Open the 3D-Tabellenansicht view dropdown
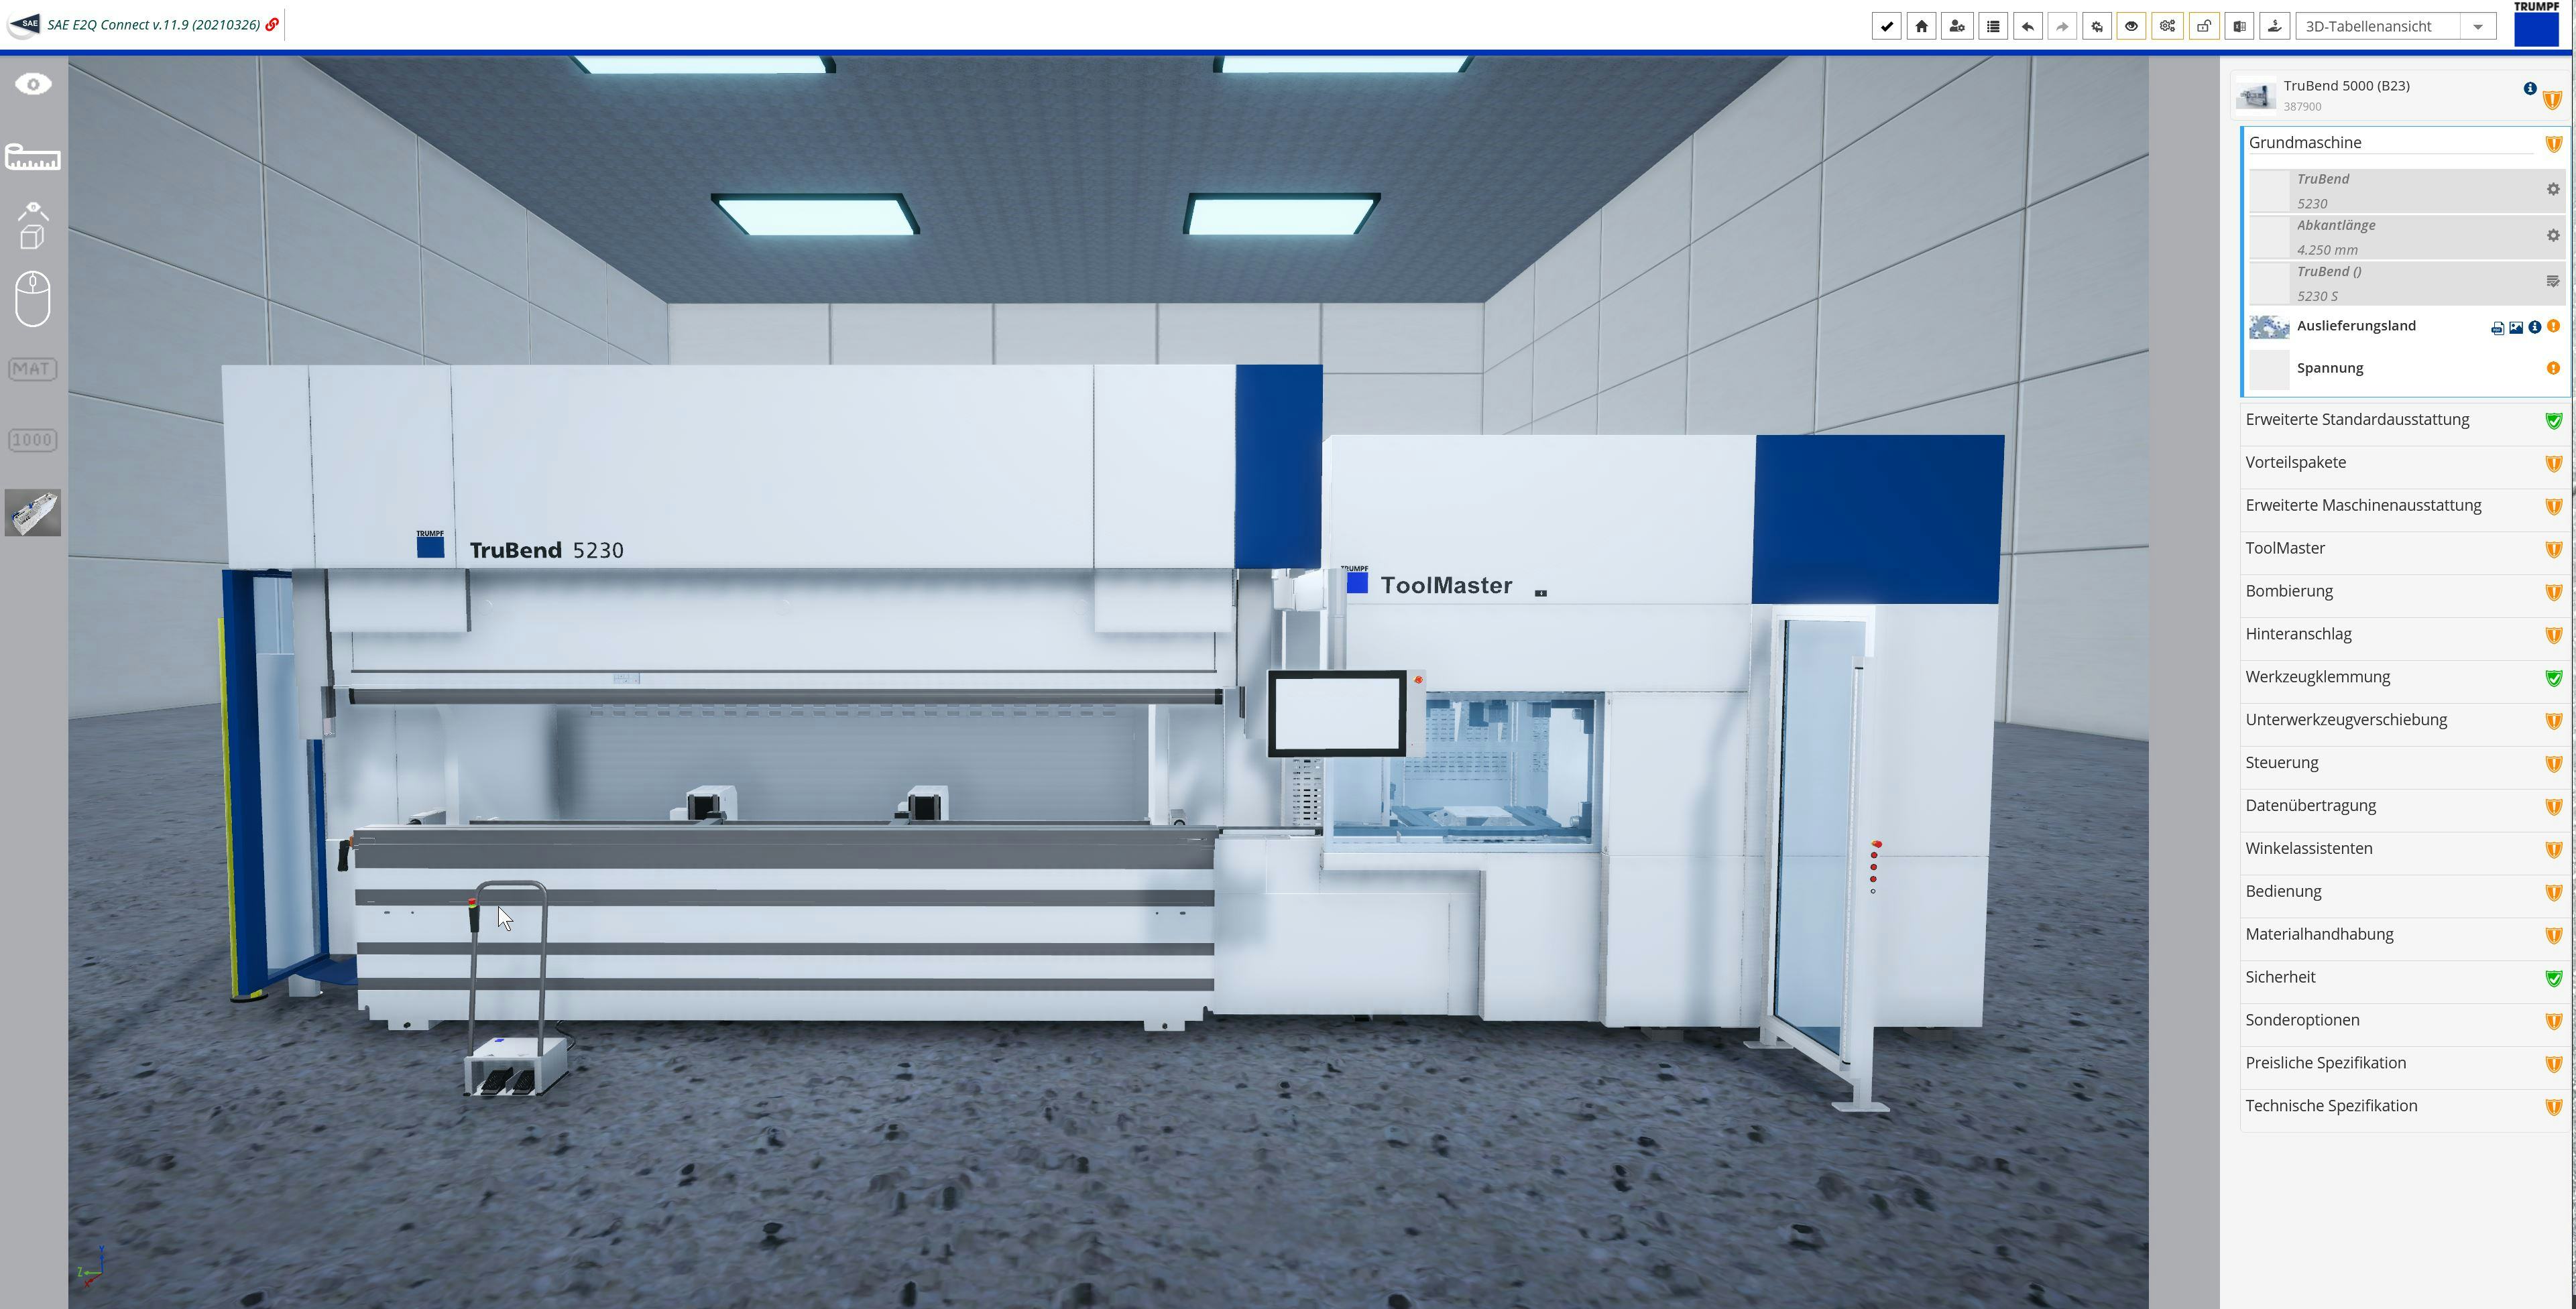The width and height of the screenshot is (2576, 1309). [2394, 26]
